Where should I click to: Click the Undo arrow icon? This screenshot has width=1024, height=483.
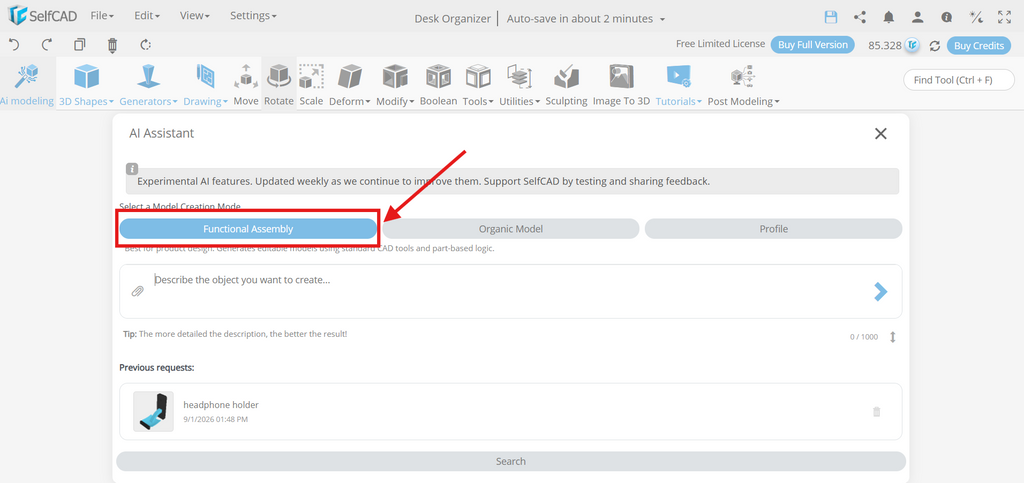(14, 44)
